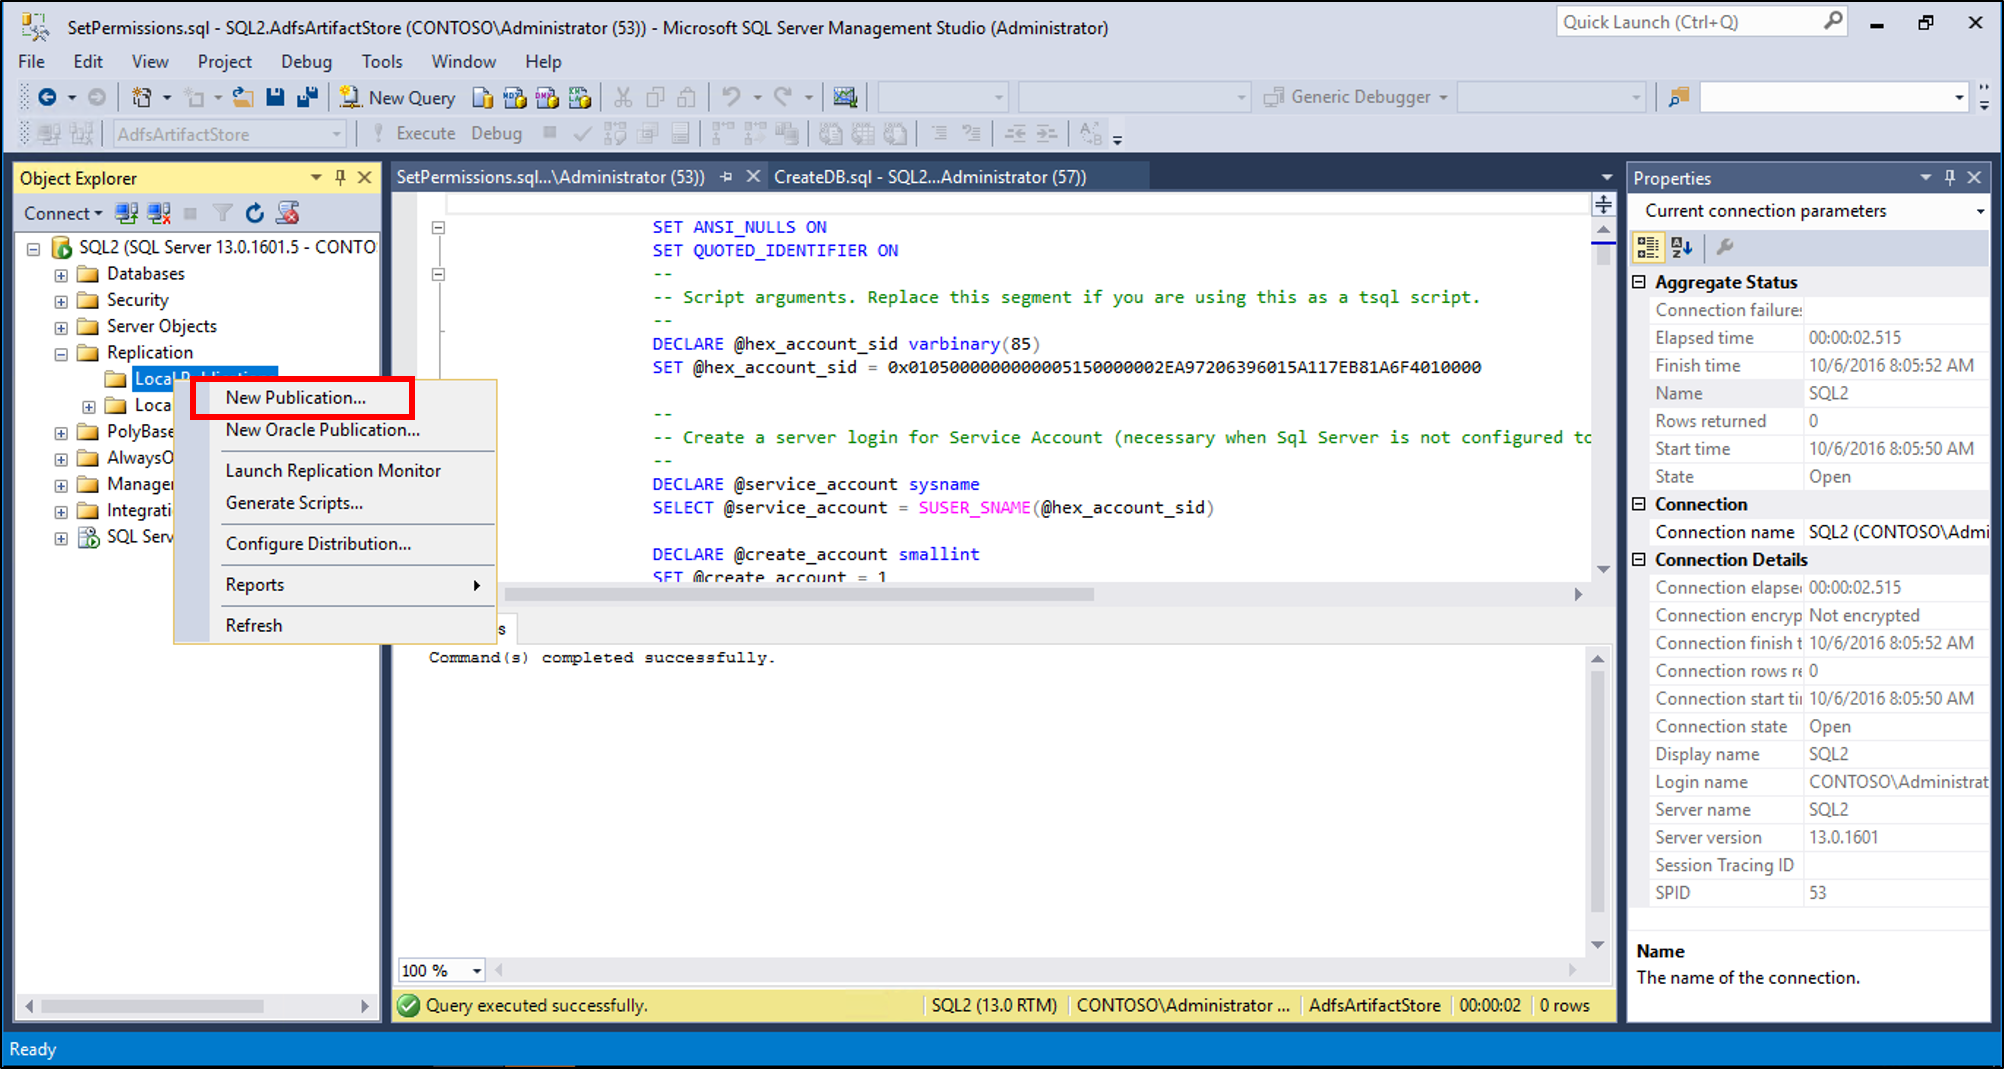Click the Object Explorer horizontal scrollbar
This screenshot has height=1069, width=2004.
[152, 1006]
